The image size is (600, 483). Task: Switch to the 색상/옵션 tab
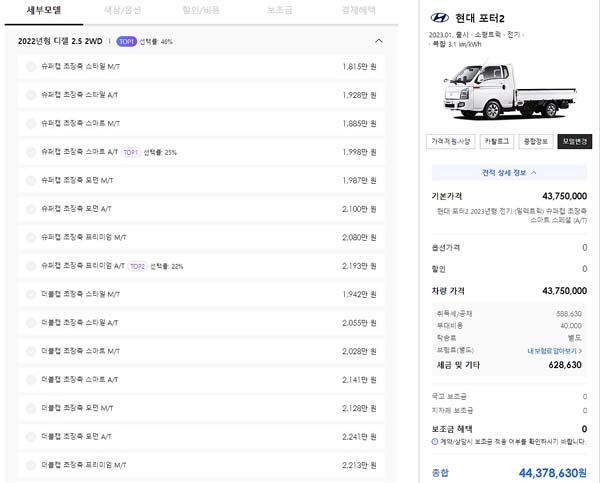(122, 10)
